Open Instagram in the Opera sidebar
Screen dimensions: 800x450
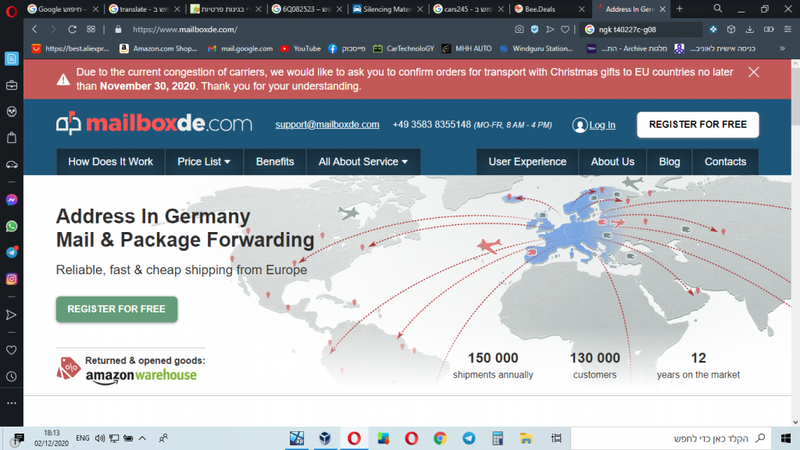[11, 279]
